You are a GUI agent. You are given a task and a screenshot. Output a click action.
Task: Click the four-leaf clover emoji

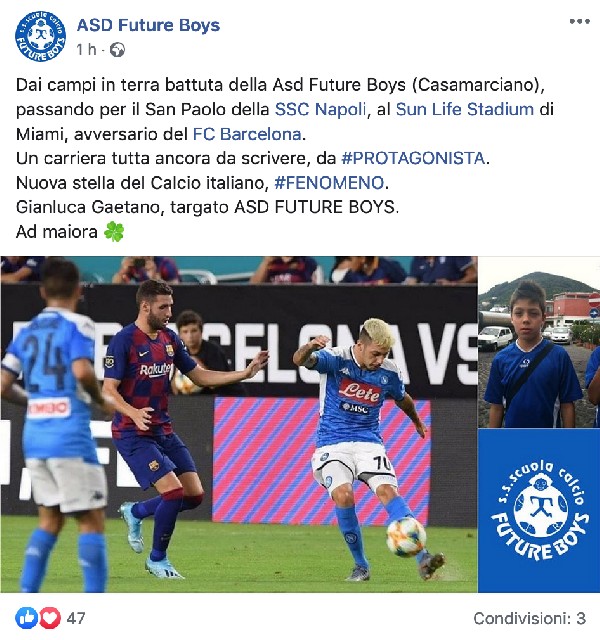[114, 231]
